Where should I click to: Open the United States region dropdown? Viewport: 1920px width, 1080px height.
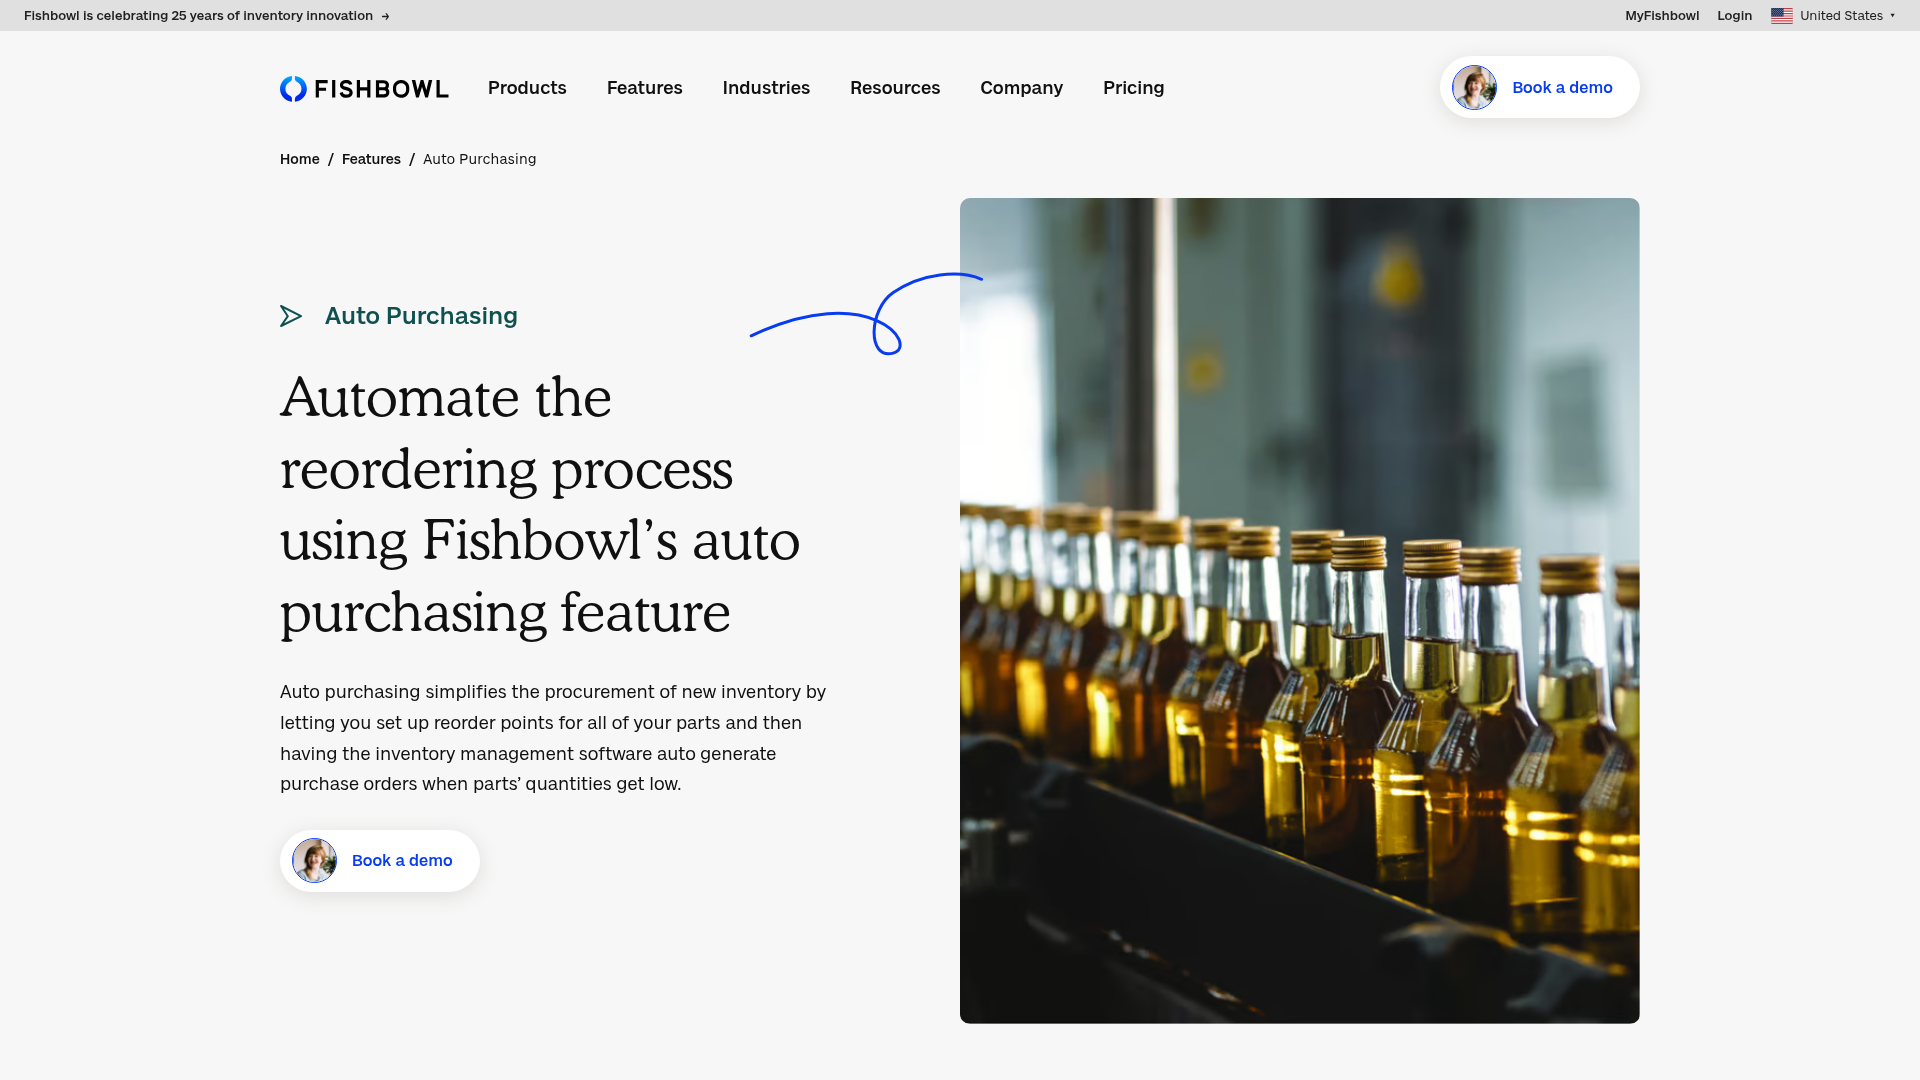coord(1833,16)
